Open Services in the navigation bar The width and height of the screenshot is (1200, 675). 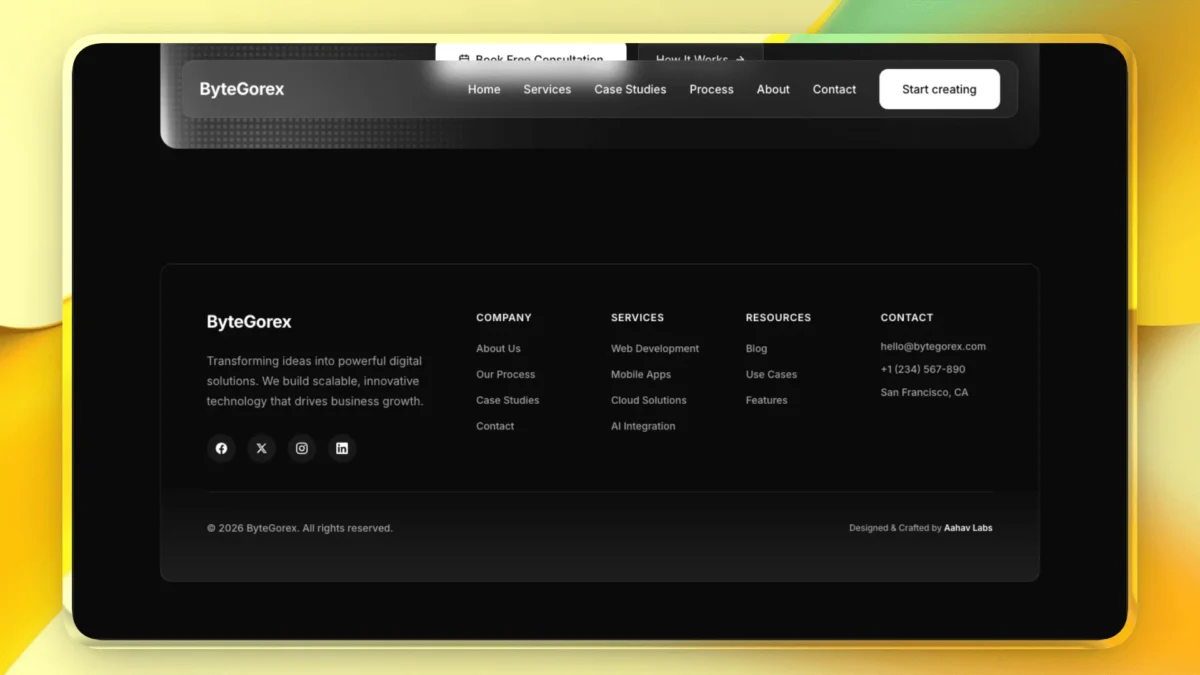547,89
